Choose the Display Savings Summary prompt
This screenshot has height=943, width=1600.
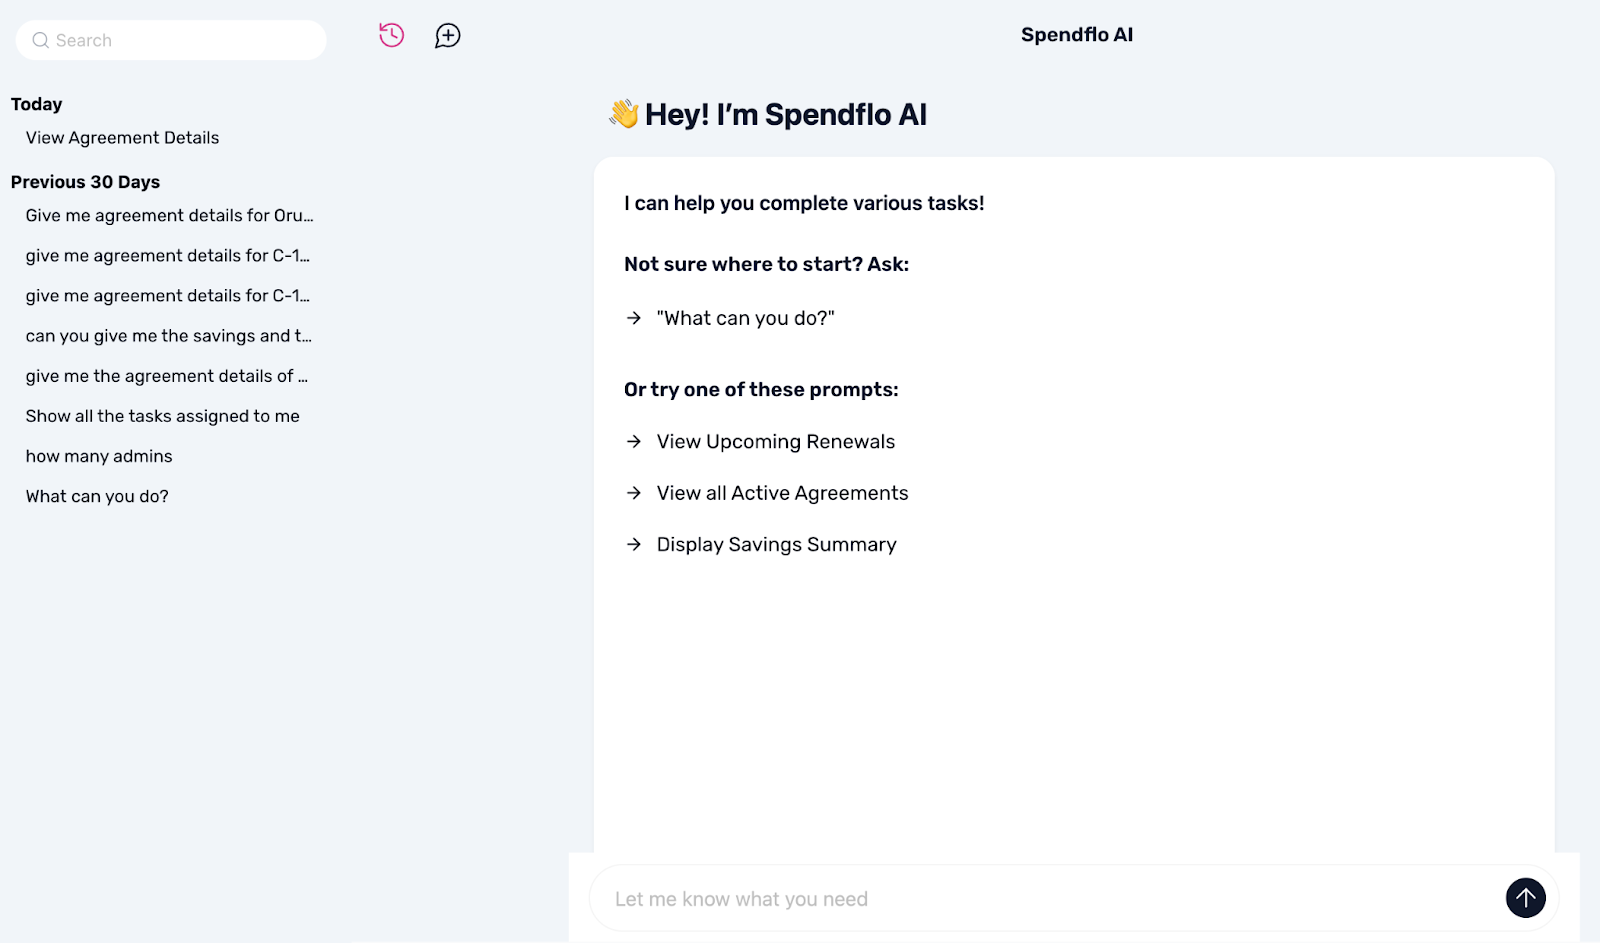pyautogui.click(x=776, y=545)
